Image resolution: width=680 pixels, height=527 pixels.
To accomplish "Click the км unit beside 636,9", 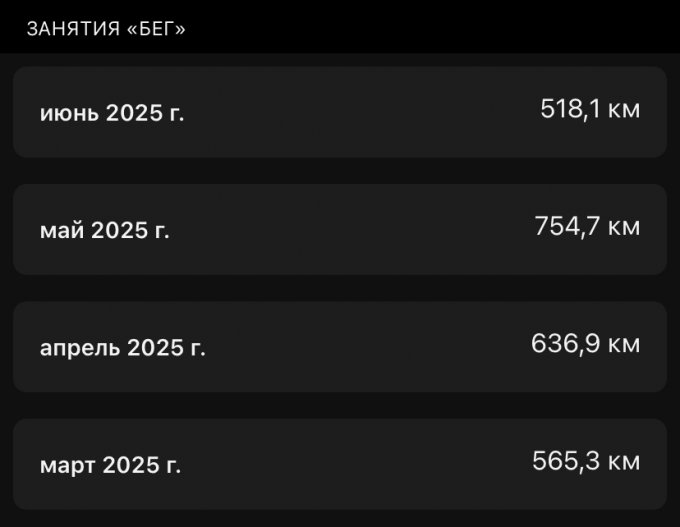I will 623,345.
